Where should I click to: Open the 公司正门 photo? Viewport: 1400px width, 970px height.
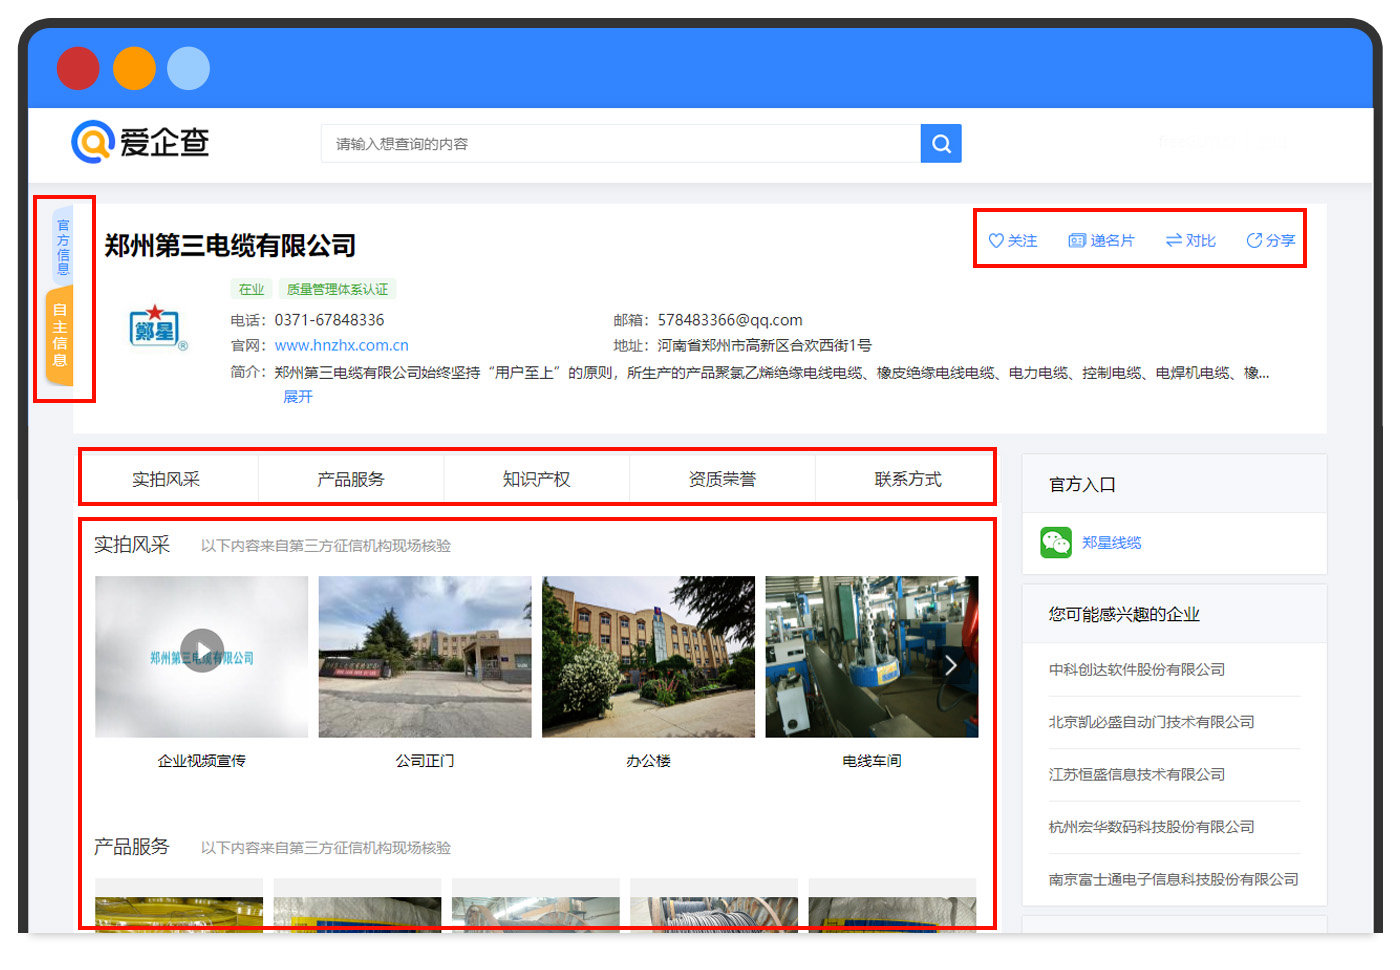click(425, 657)
